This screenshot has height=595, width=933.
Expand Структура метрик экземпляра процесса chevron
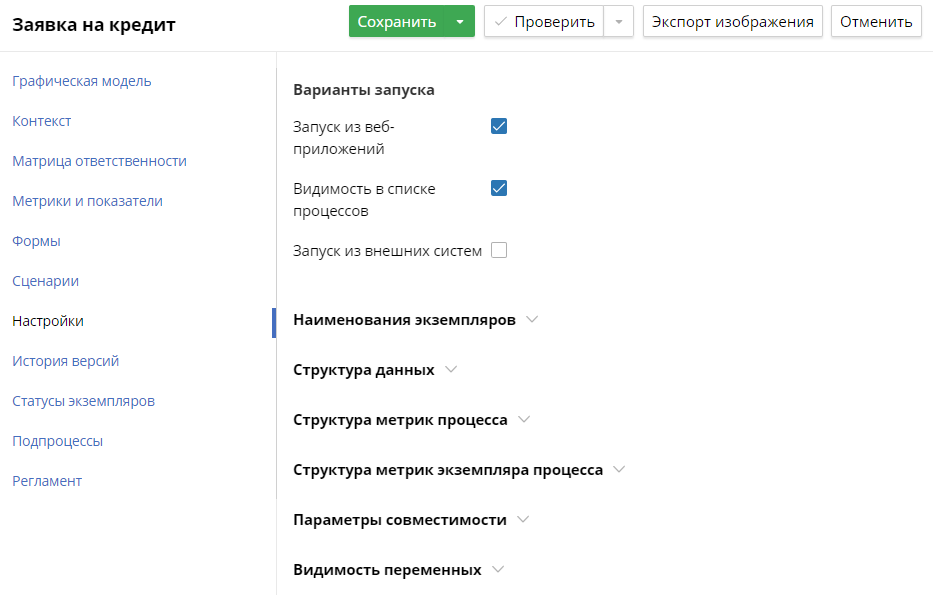pyautogui.click(x=619, y=469)
